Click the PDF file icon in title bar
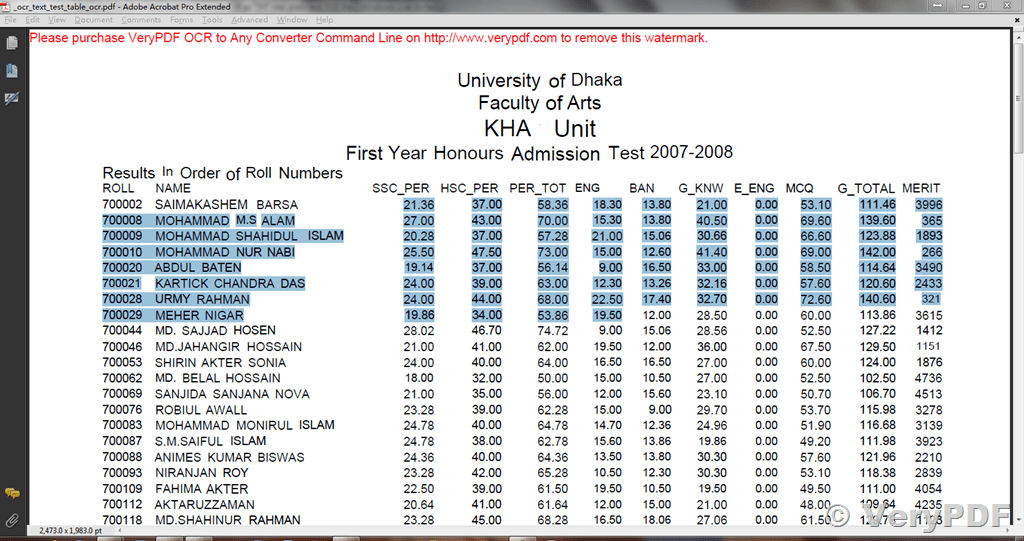1024x541 pixels. tap(5, 7)
